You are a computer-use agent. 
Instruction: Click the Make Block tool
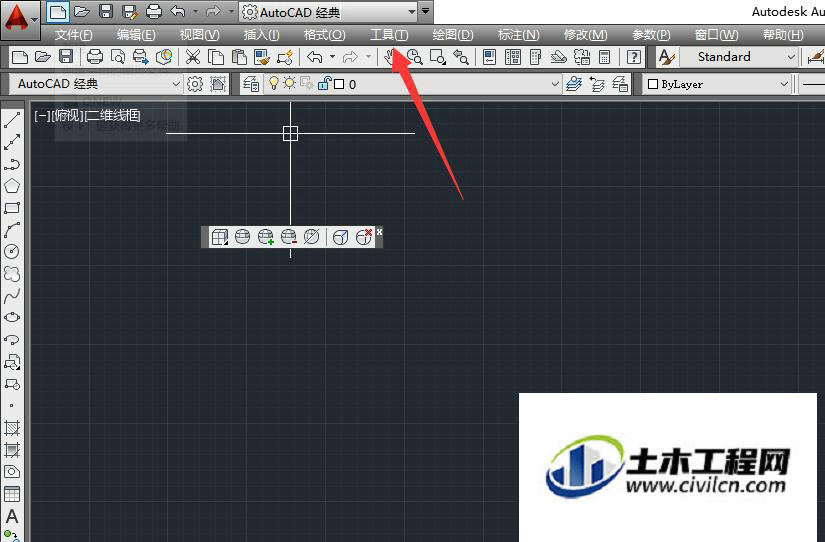[x=12, y=384]
